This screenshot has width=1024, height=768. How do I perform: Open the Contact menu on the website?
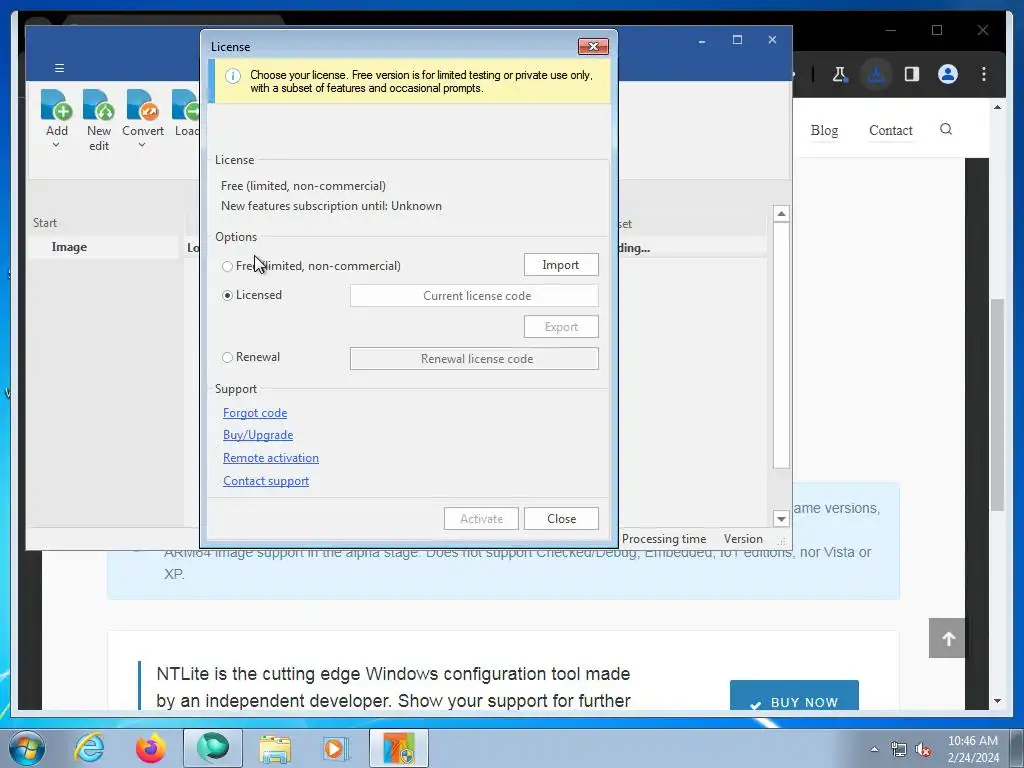coord(891,130)
